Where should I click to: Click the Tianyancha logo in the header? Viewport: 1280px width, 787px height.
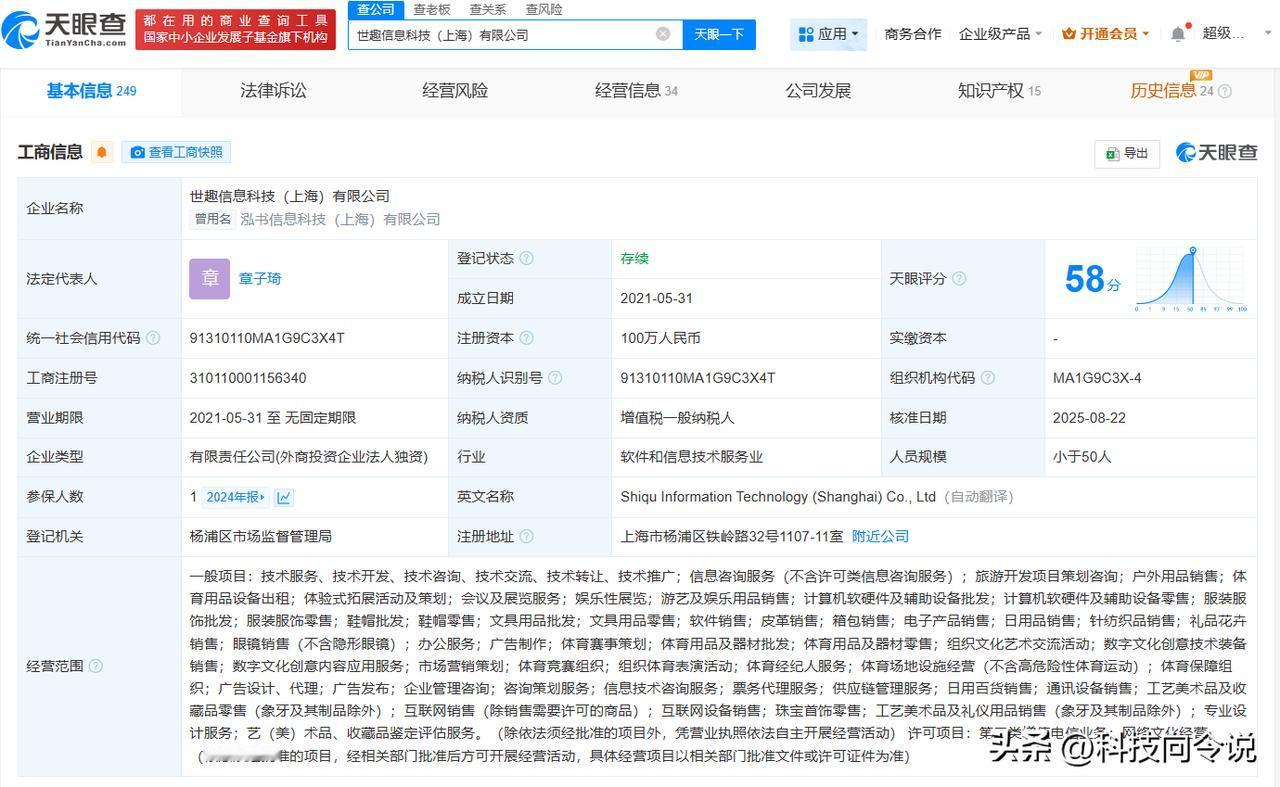click(65, 30)
